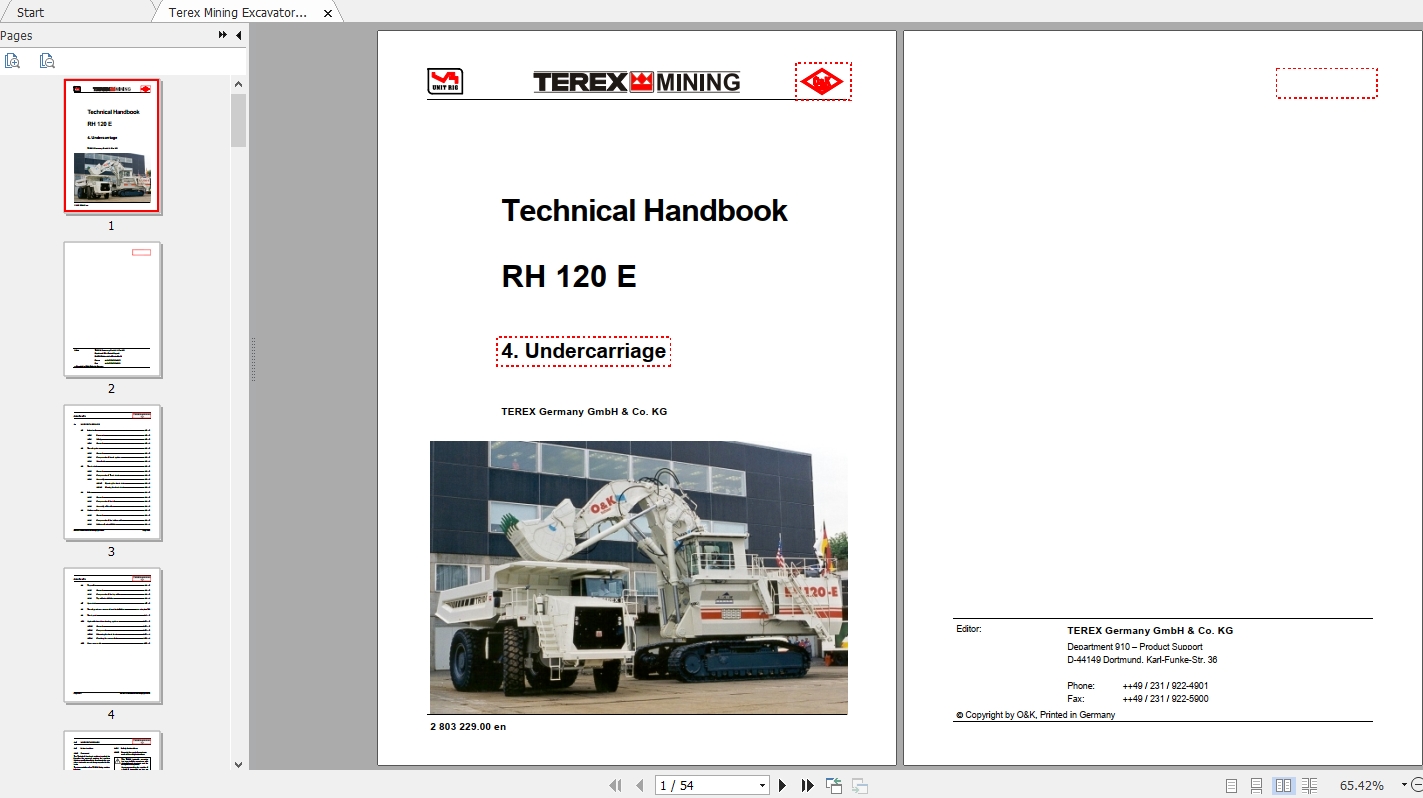Click the red diamond logo on page 1

(823, 81)
